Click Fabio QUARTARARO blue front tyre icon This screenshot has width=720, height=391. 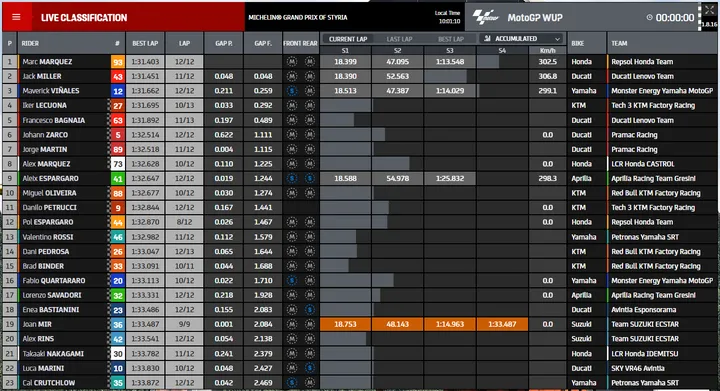click(x=292, y=280)
